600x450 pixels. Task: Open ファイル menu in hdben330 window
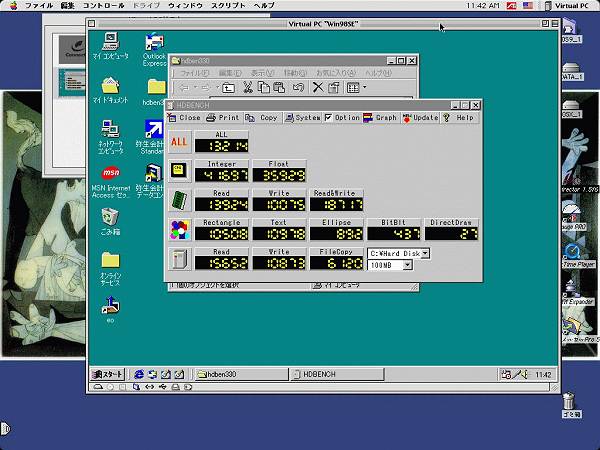point(194,73)
